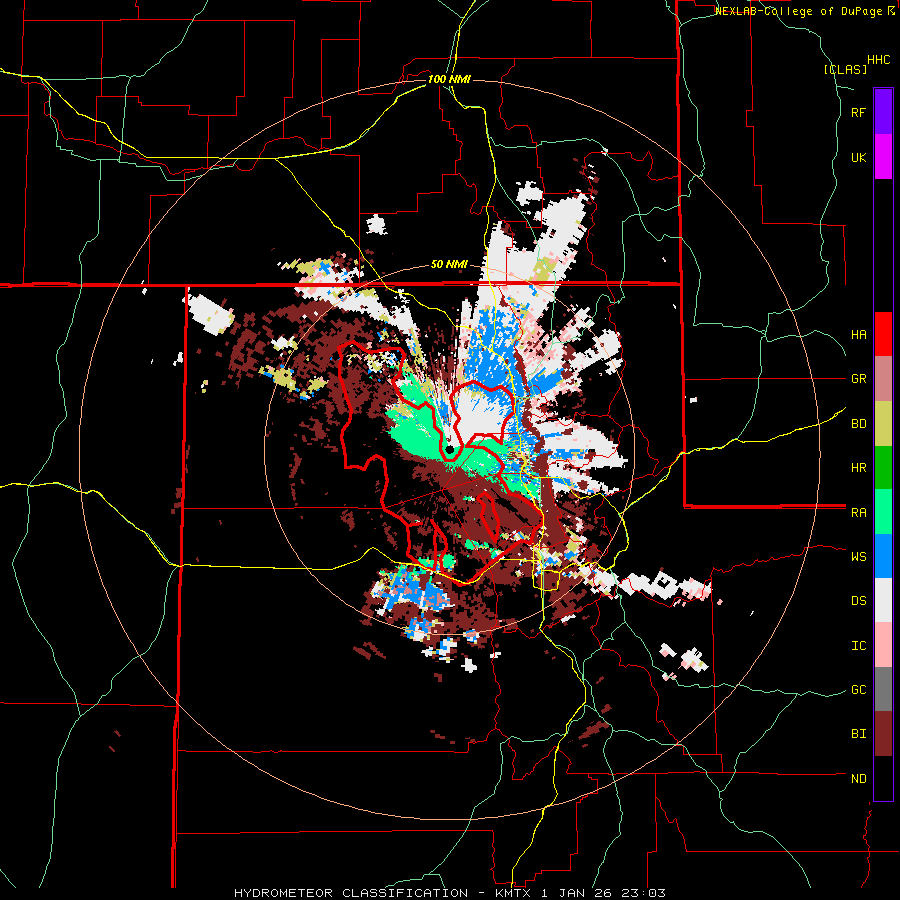This screenshot has width=900, height=900.
Task: Click the IC legend label
Action: click(858, 646)
